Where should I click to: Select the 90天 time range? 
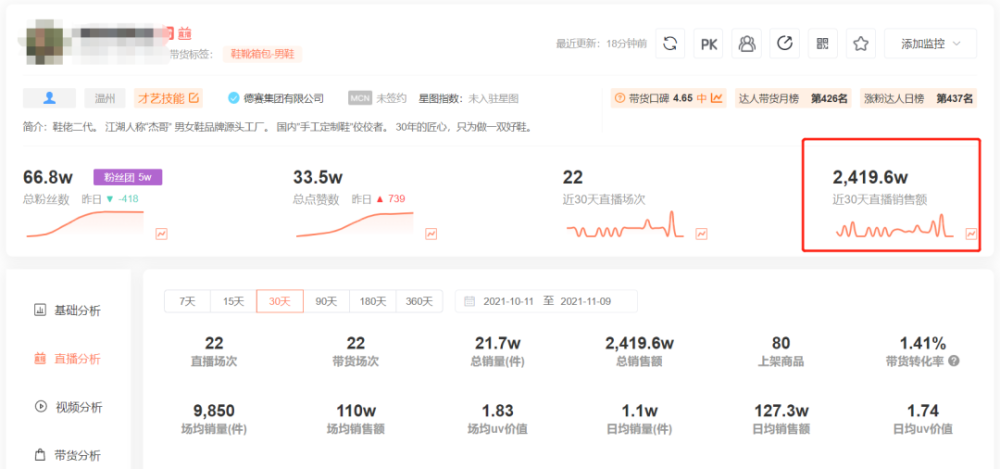pos(327,301)
